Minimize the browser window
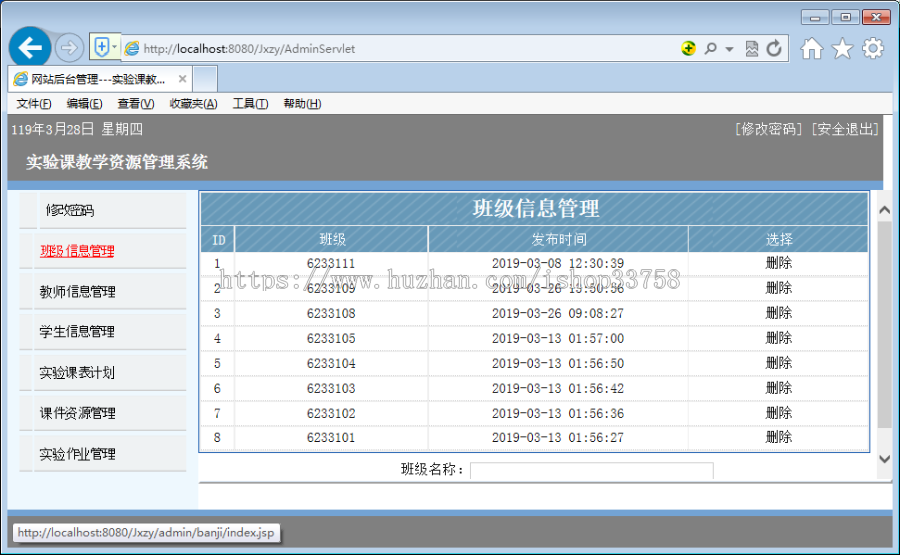Image resolution: width=900 pixels, height=555 pixels. (x=814, y=17)
